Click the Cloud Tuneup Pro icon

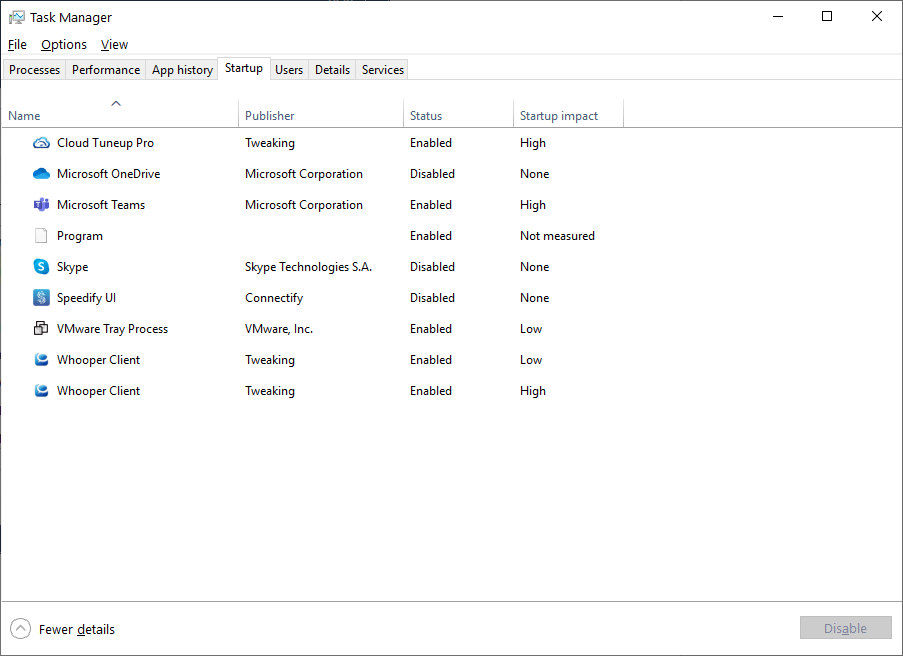41,142
